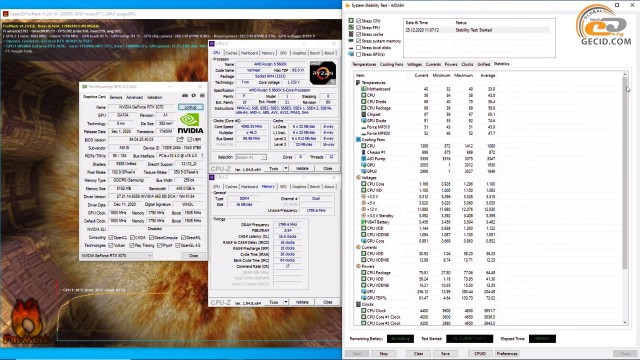
Task: Toggle the UEFI checkbox in GPU-Z
Action: 190,140
